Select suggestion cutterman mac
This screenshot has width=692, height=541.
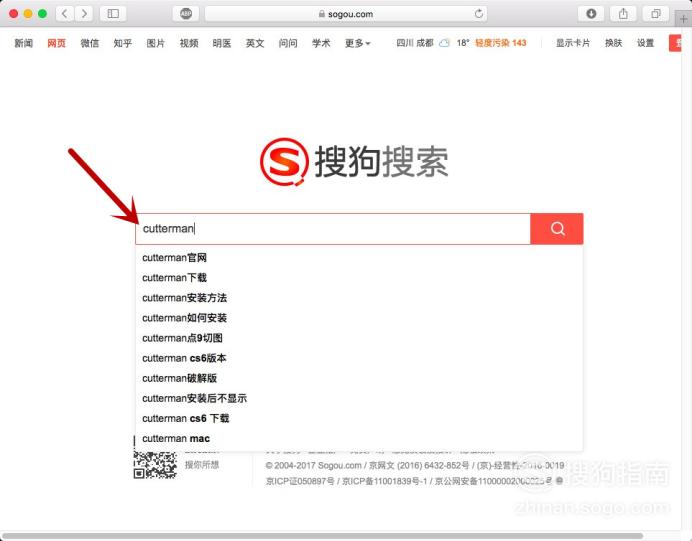359,439
